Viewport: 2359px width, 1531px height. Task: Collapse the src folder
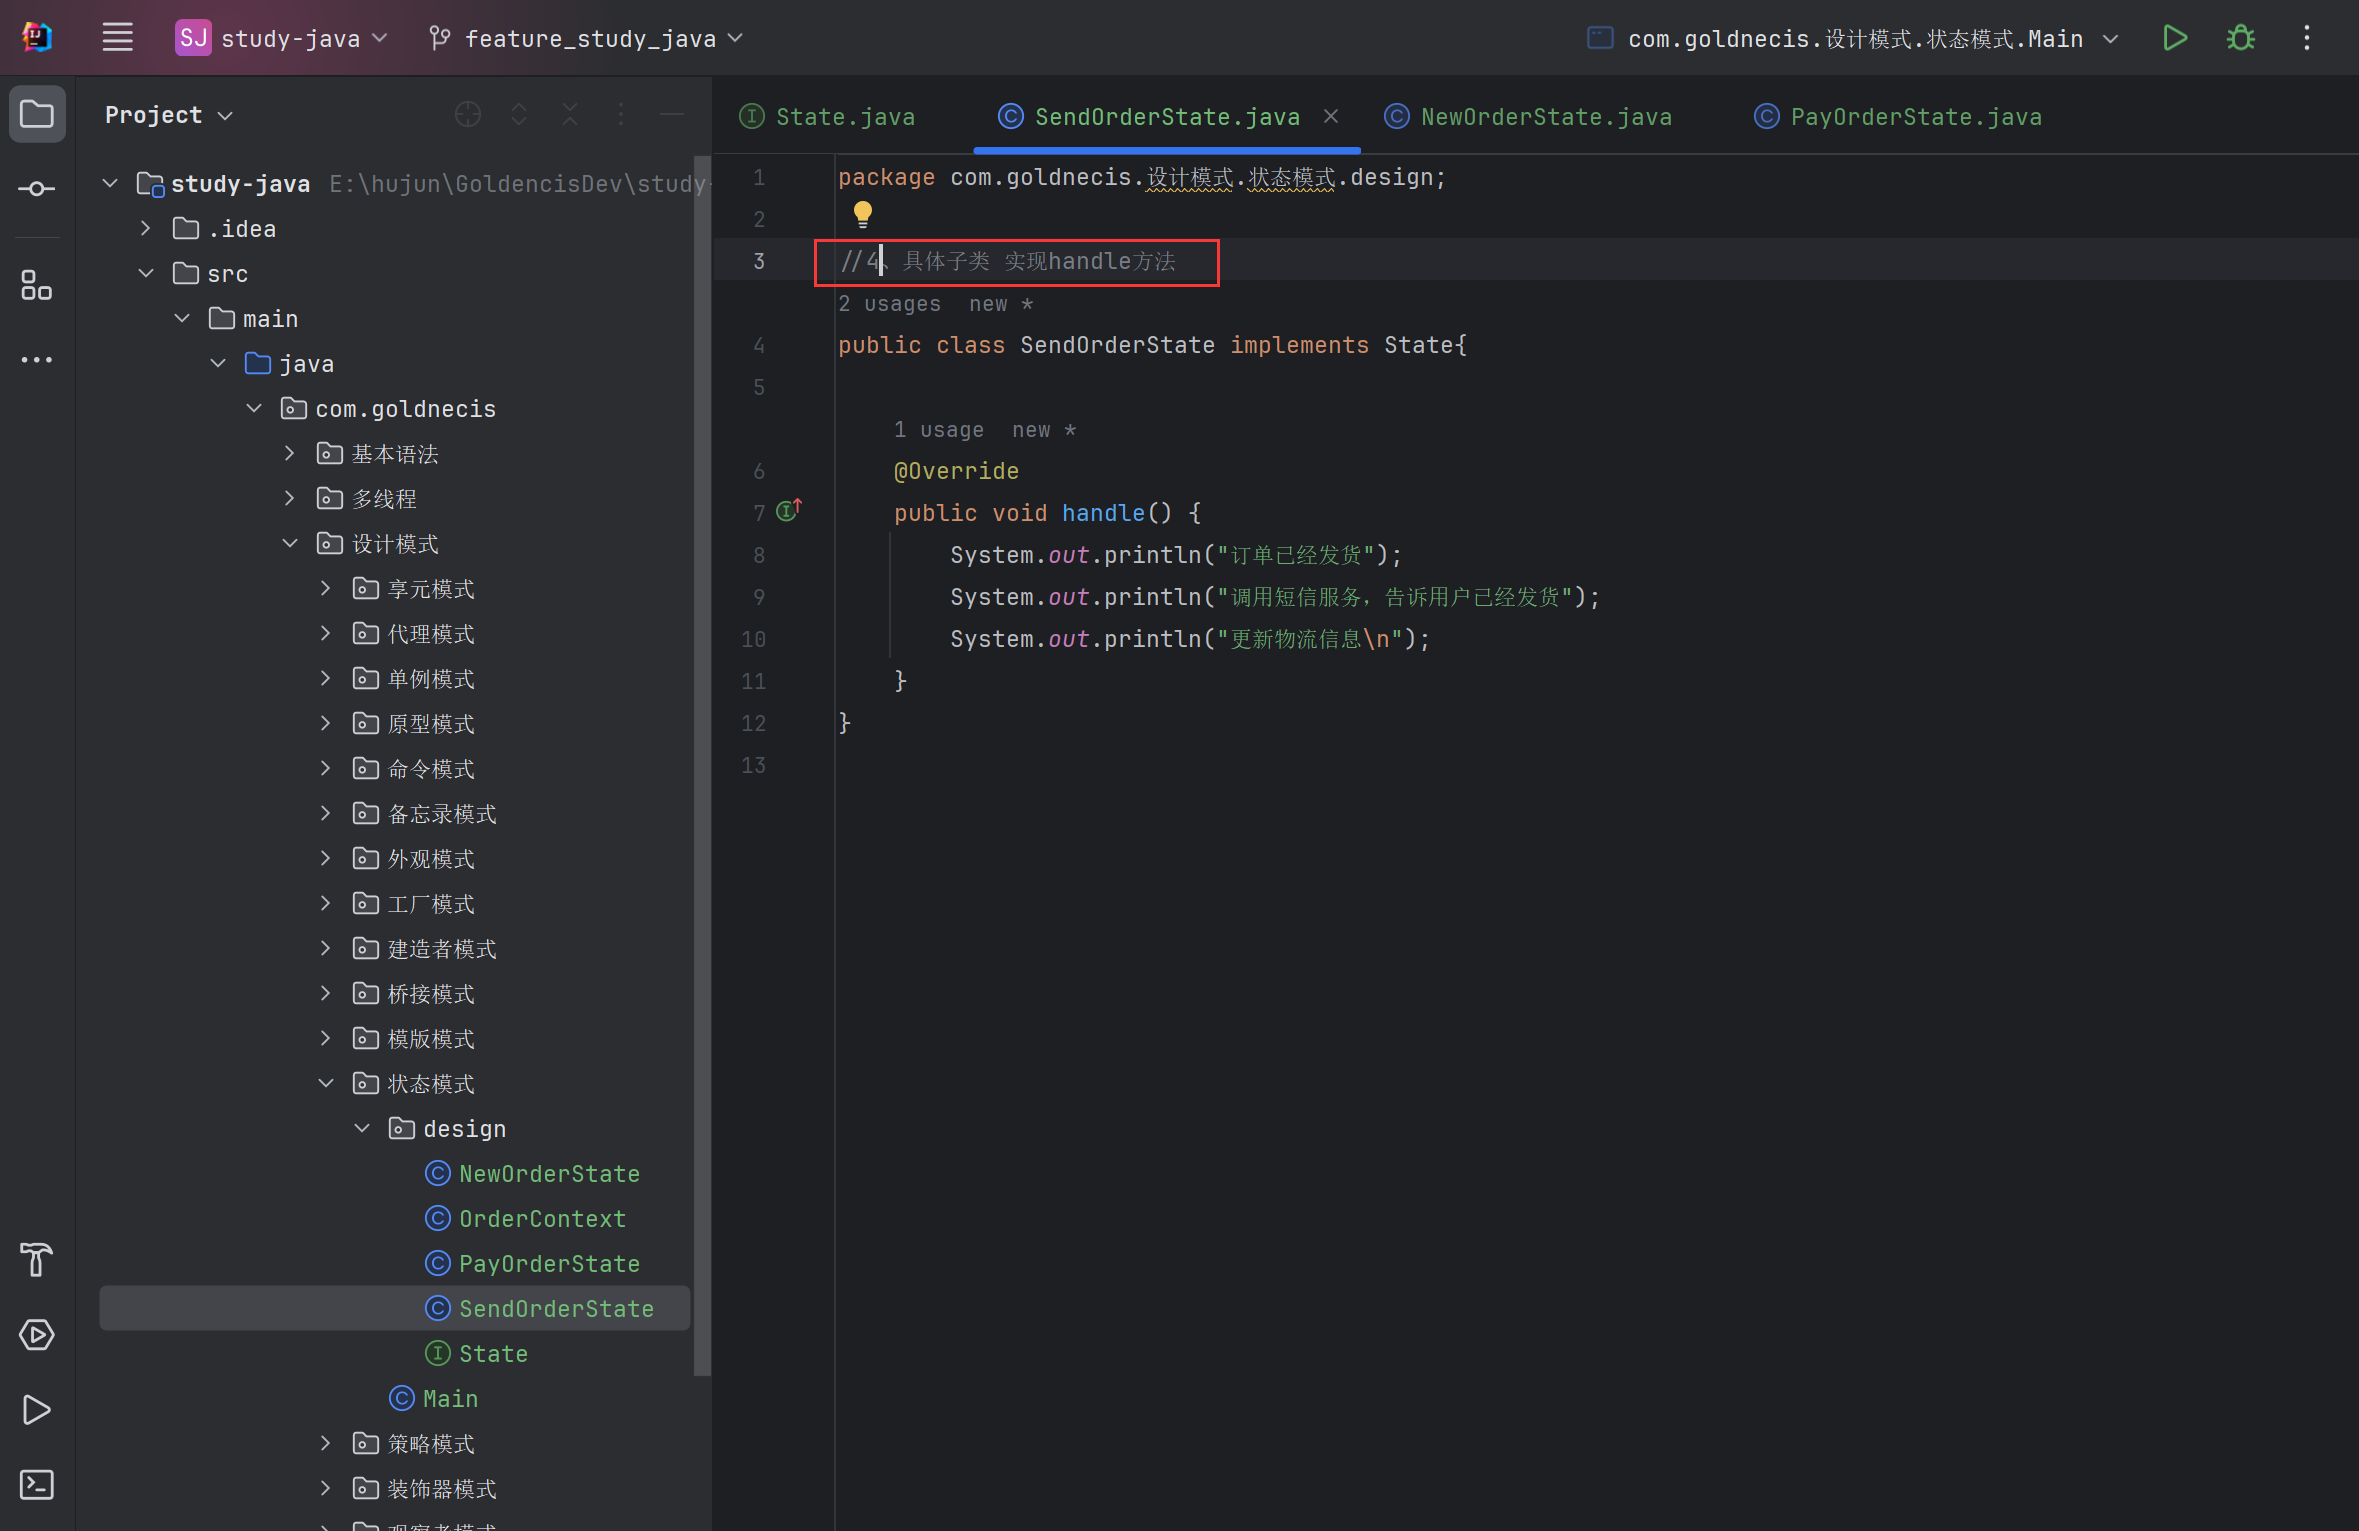coord(146,274)
